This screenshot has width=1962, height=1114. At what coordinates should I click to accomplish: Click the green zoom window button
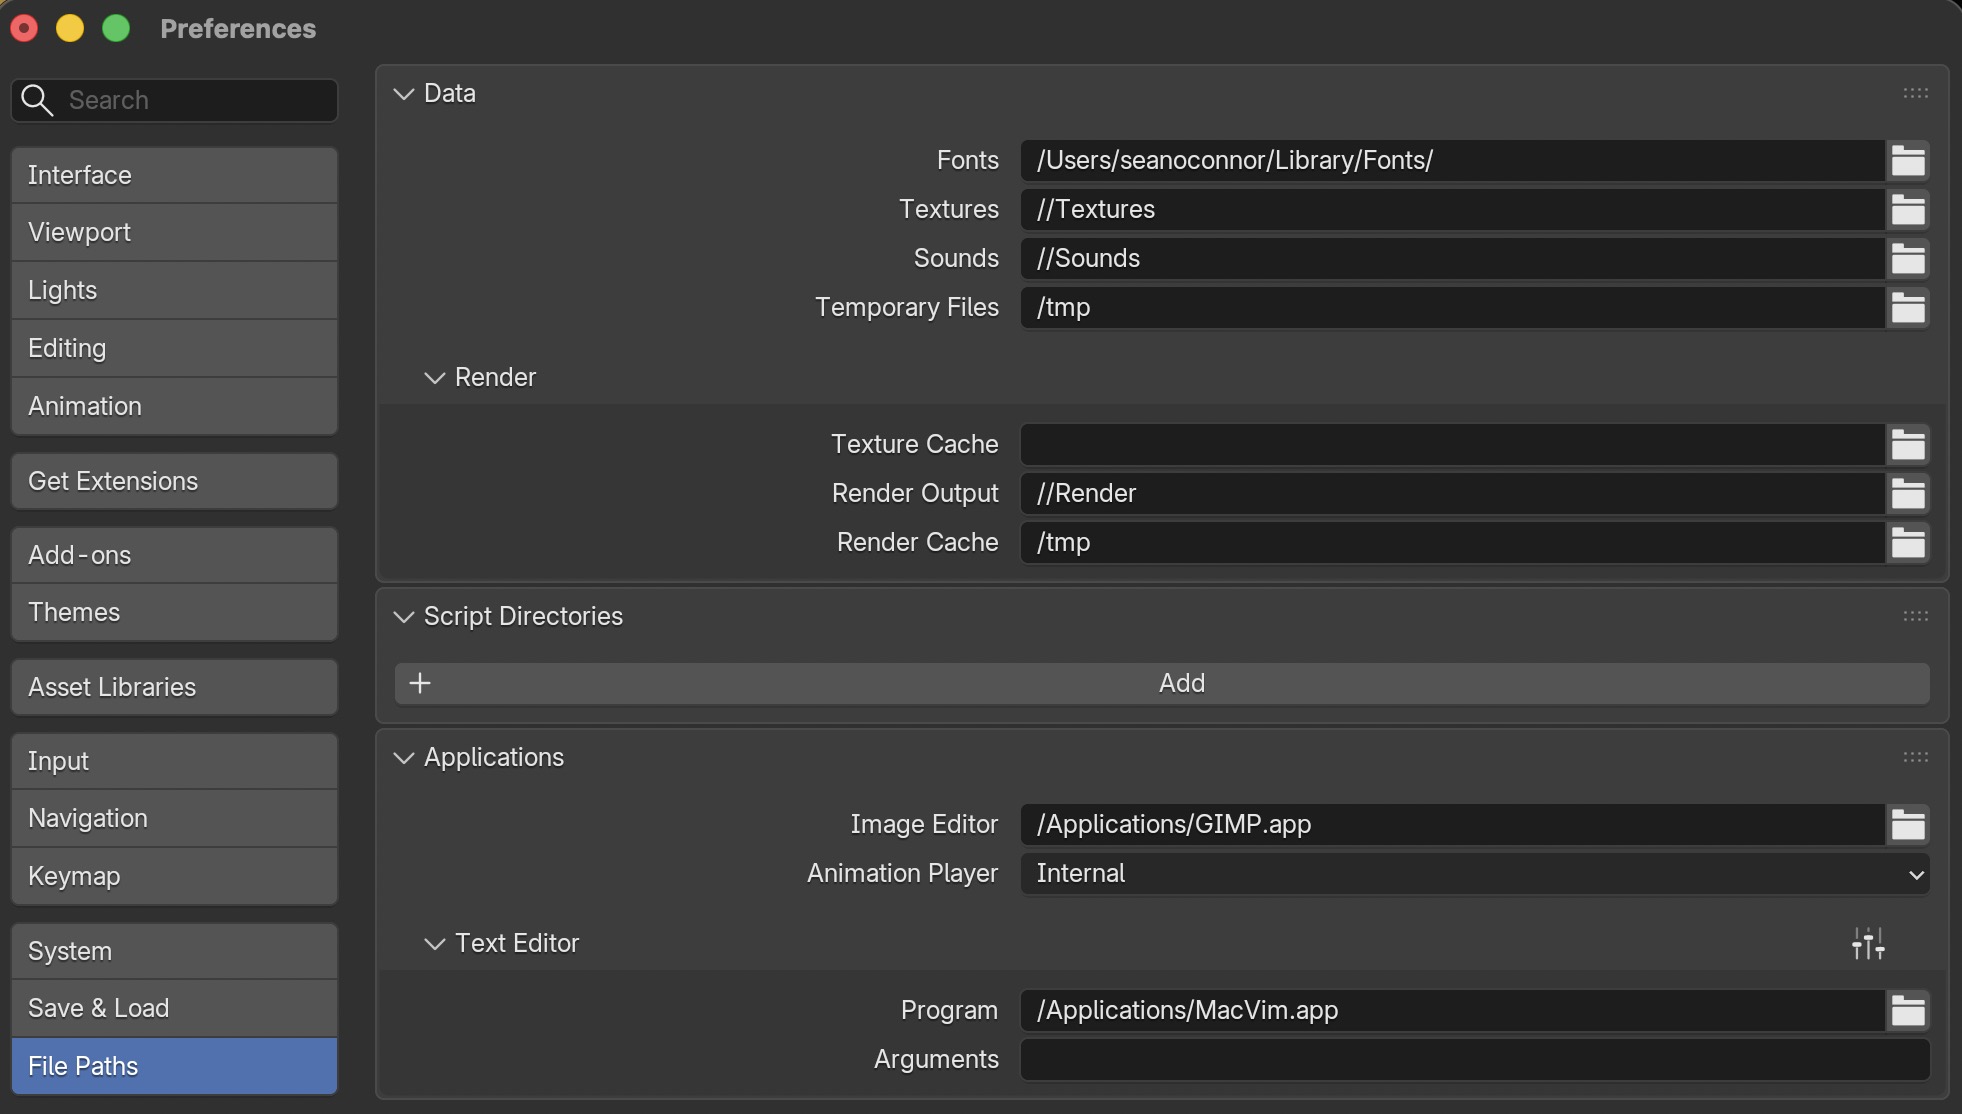point(116,28)
